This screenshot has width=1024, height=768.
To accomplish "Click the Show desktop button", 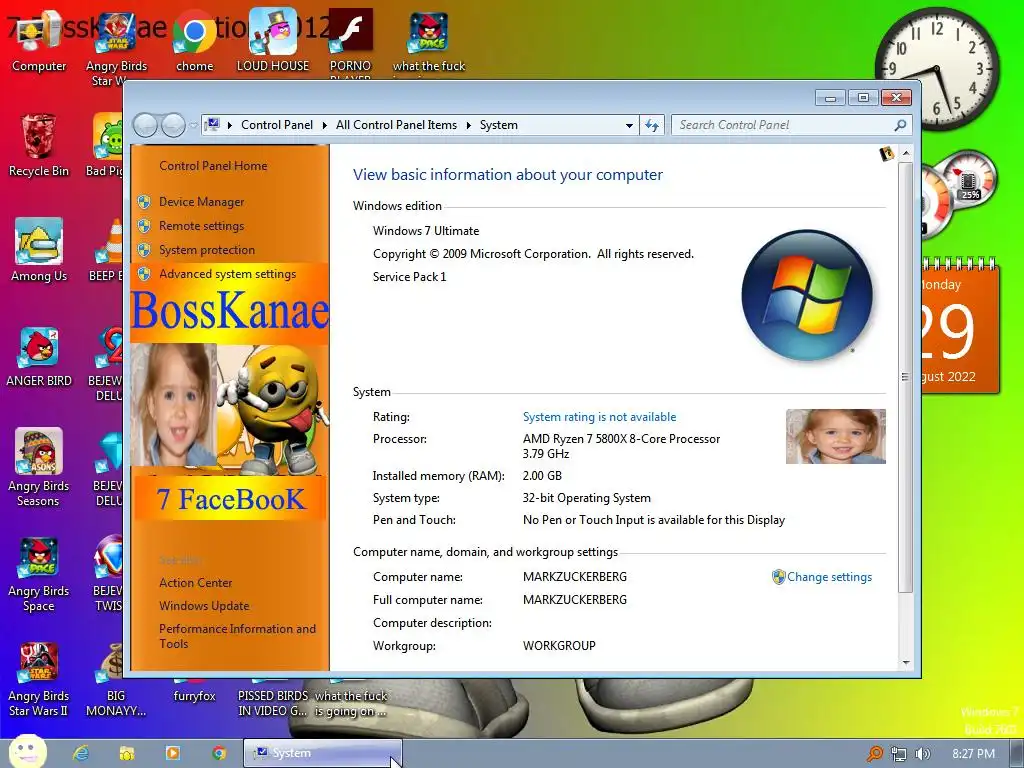I will pos(1017,753).
